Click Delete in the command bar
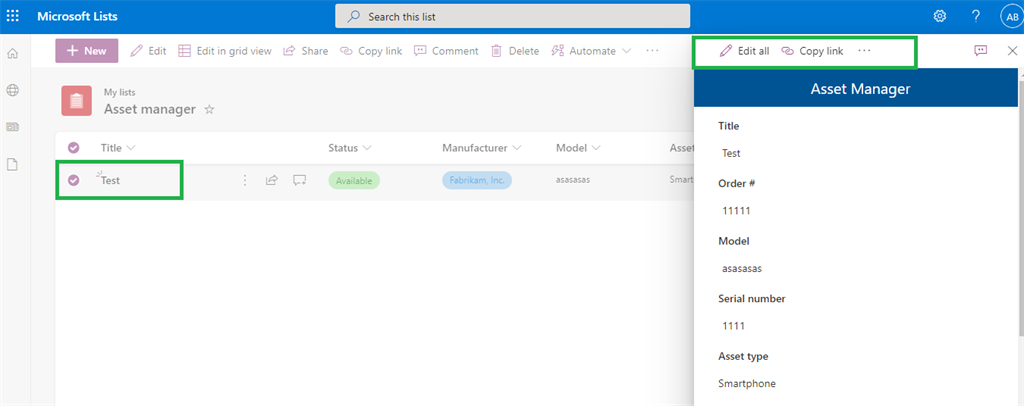Viewport: 1024px width, 406px height. pos(515,51)
